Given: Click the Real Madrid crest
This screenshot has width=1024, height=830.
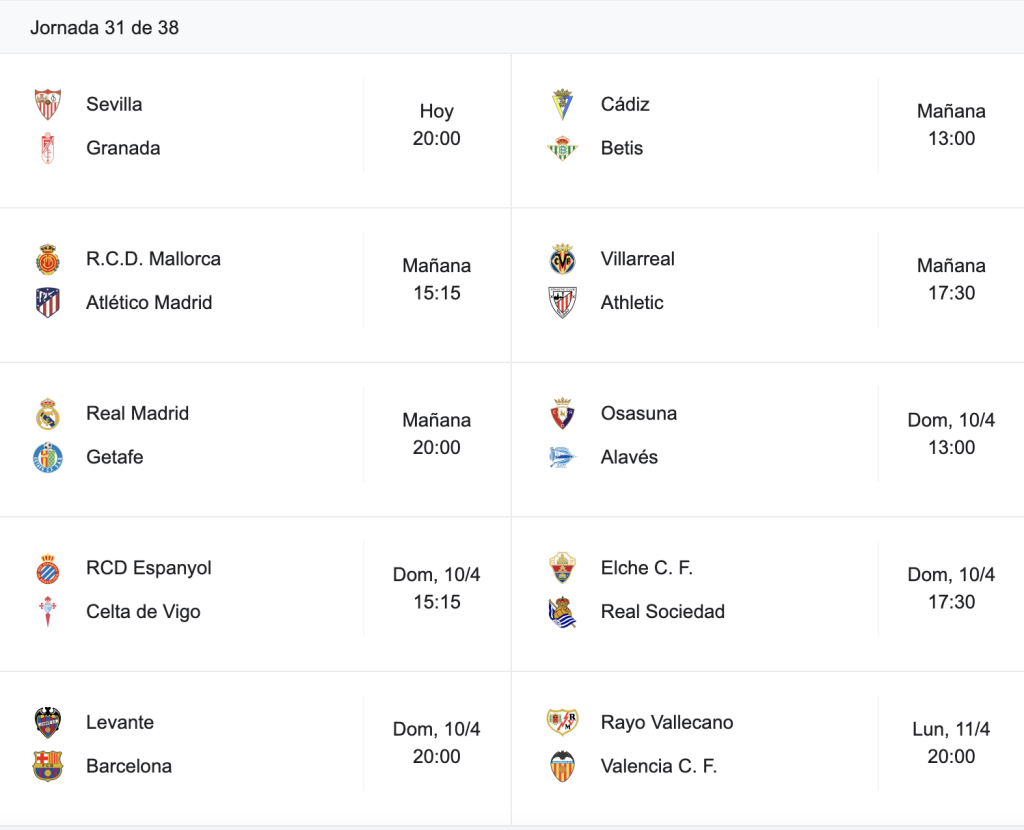Looking at the screenshot, I should 48,413.
